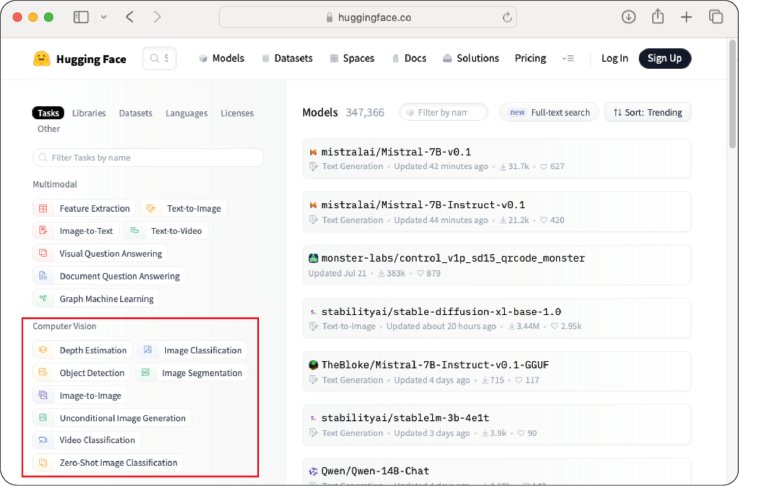Click the browser back arrow
775x489 pixels.
pyautogui.click(x=130, y=18)
